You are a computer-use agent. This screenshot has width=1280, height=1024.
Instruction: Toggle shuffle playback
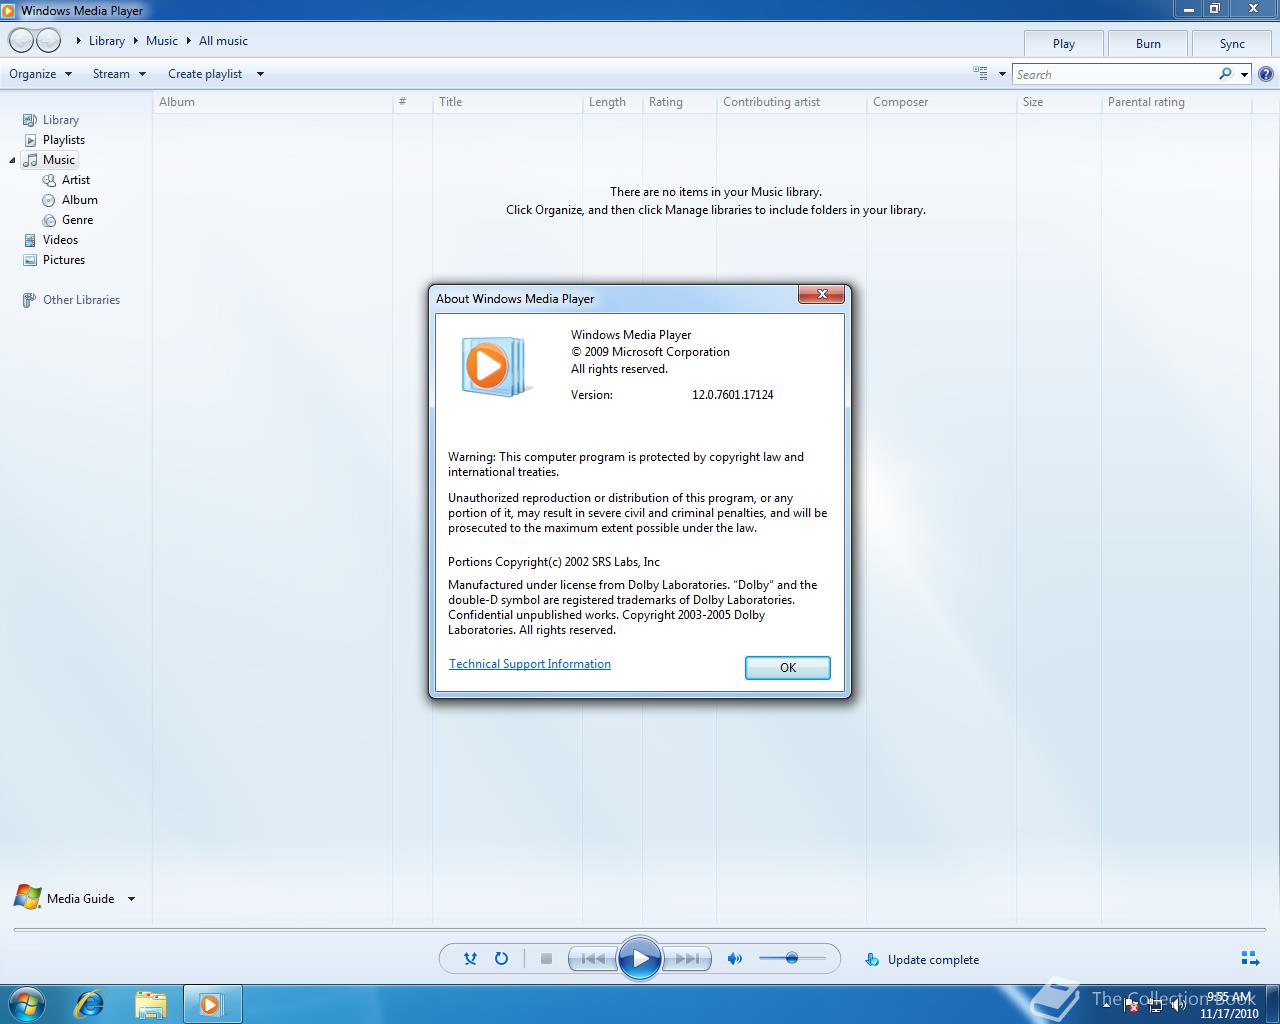[x=469, y=958]
